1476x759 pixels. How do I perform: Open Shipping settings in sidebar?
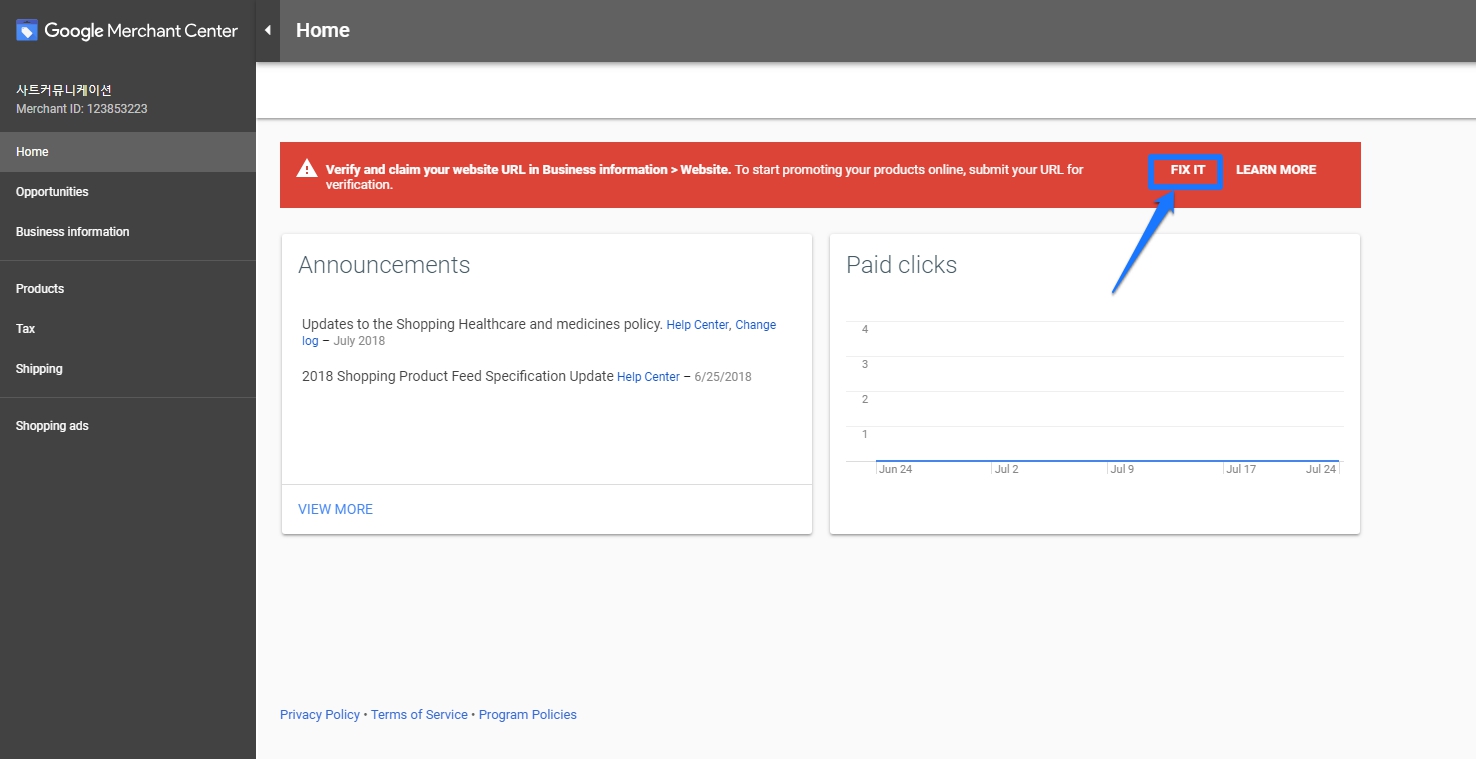[128, 369]
